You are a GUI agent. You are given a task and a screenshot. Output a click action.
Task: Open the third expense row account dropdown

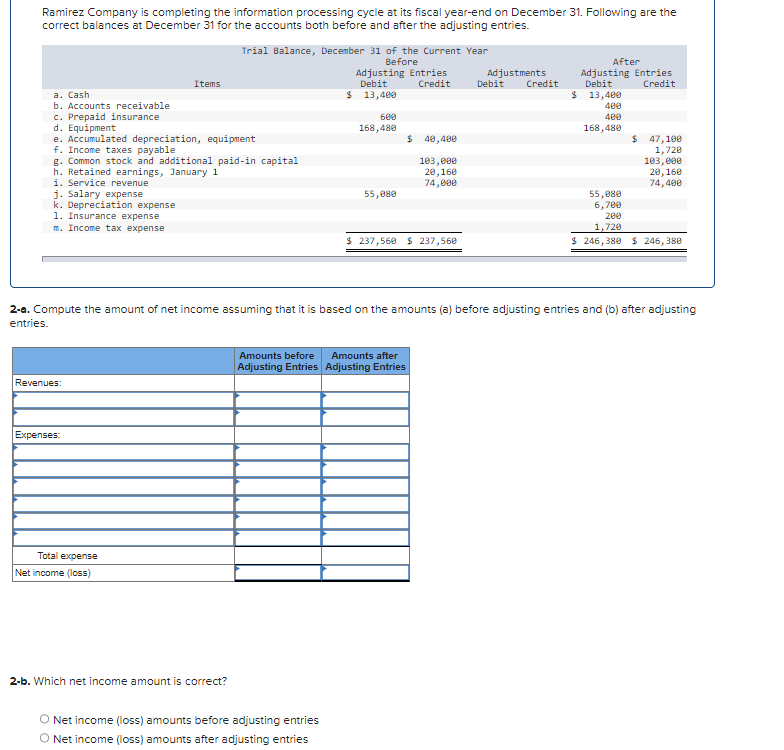tap(124, 486)
